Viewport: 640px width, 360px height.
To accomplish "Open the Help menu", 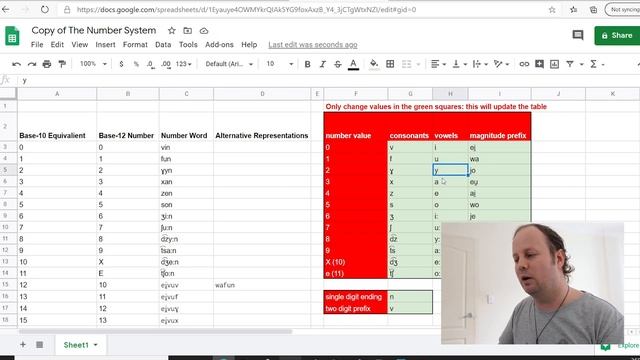I will (x=249, y=44).
